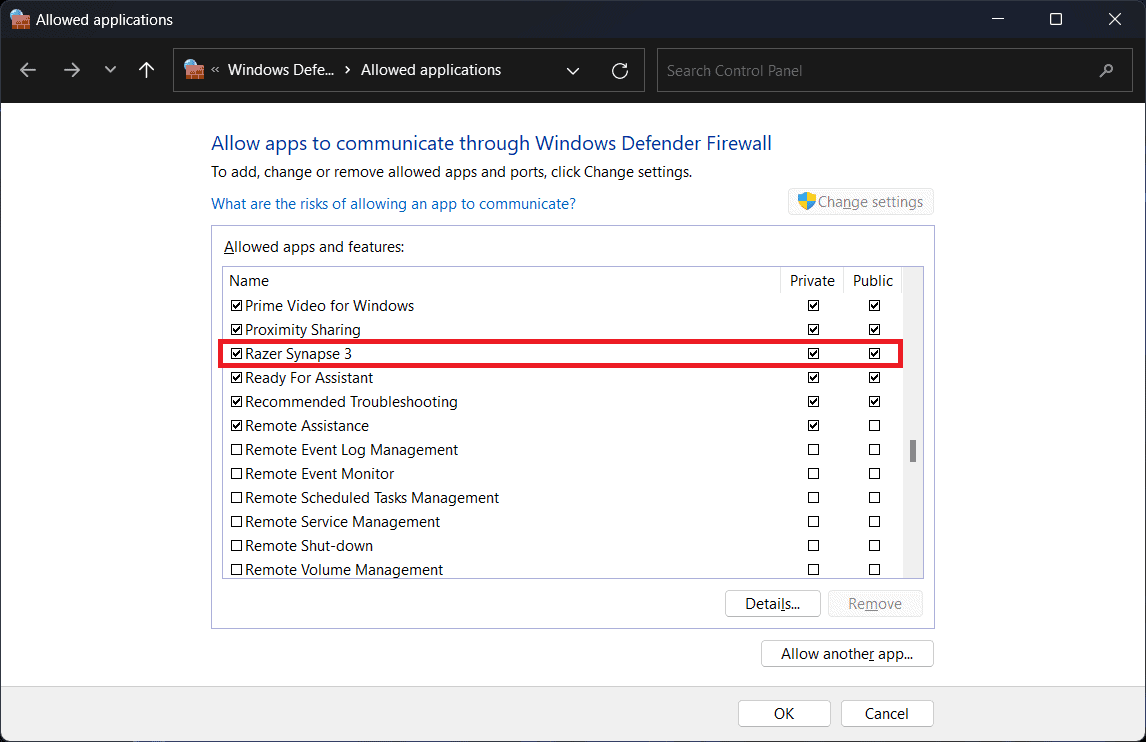Click the firewall icon in address bar
The width and height of the screenshot is (1146, 742).
pos(194,69)
